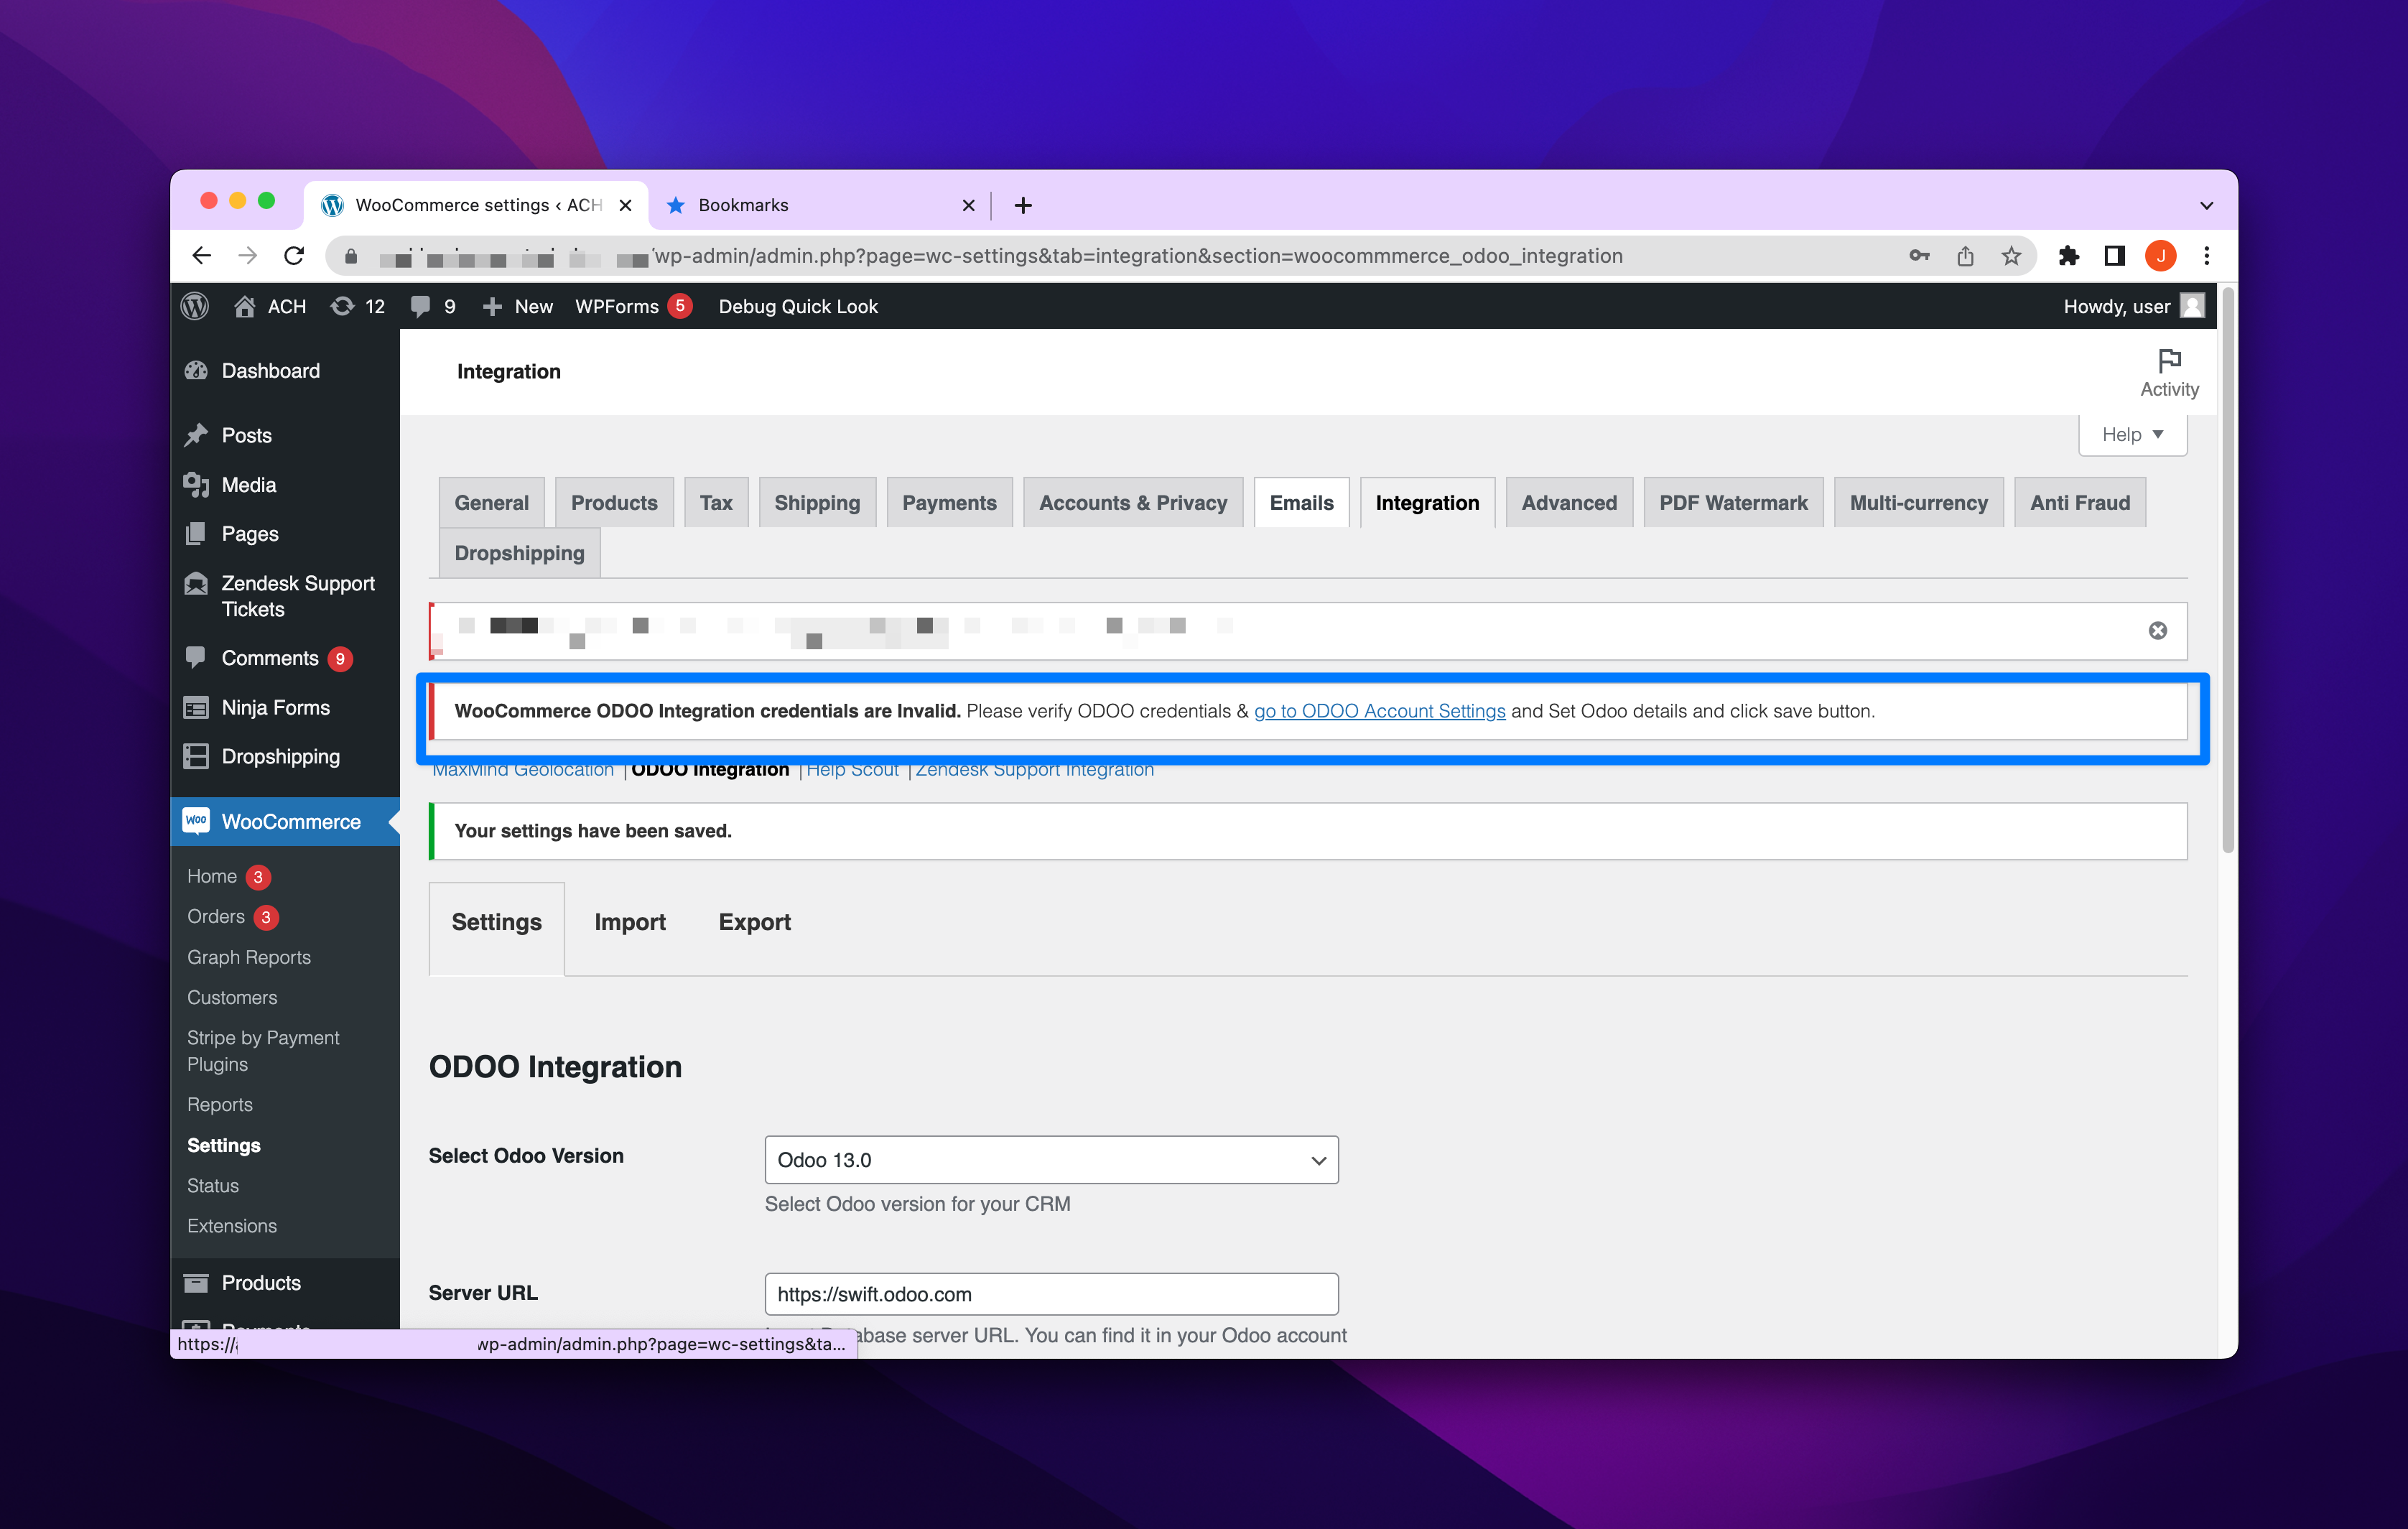2408x1529 pixels.
Task: Close the Bookmarks tab
Action: pyautogui.click(x=968, y=205)
